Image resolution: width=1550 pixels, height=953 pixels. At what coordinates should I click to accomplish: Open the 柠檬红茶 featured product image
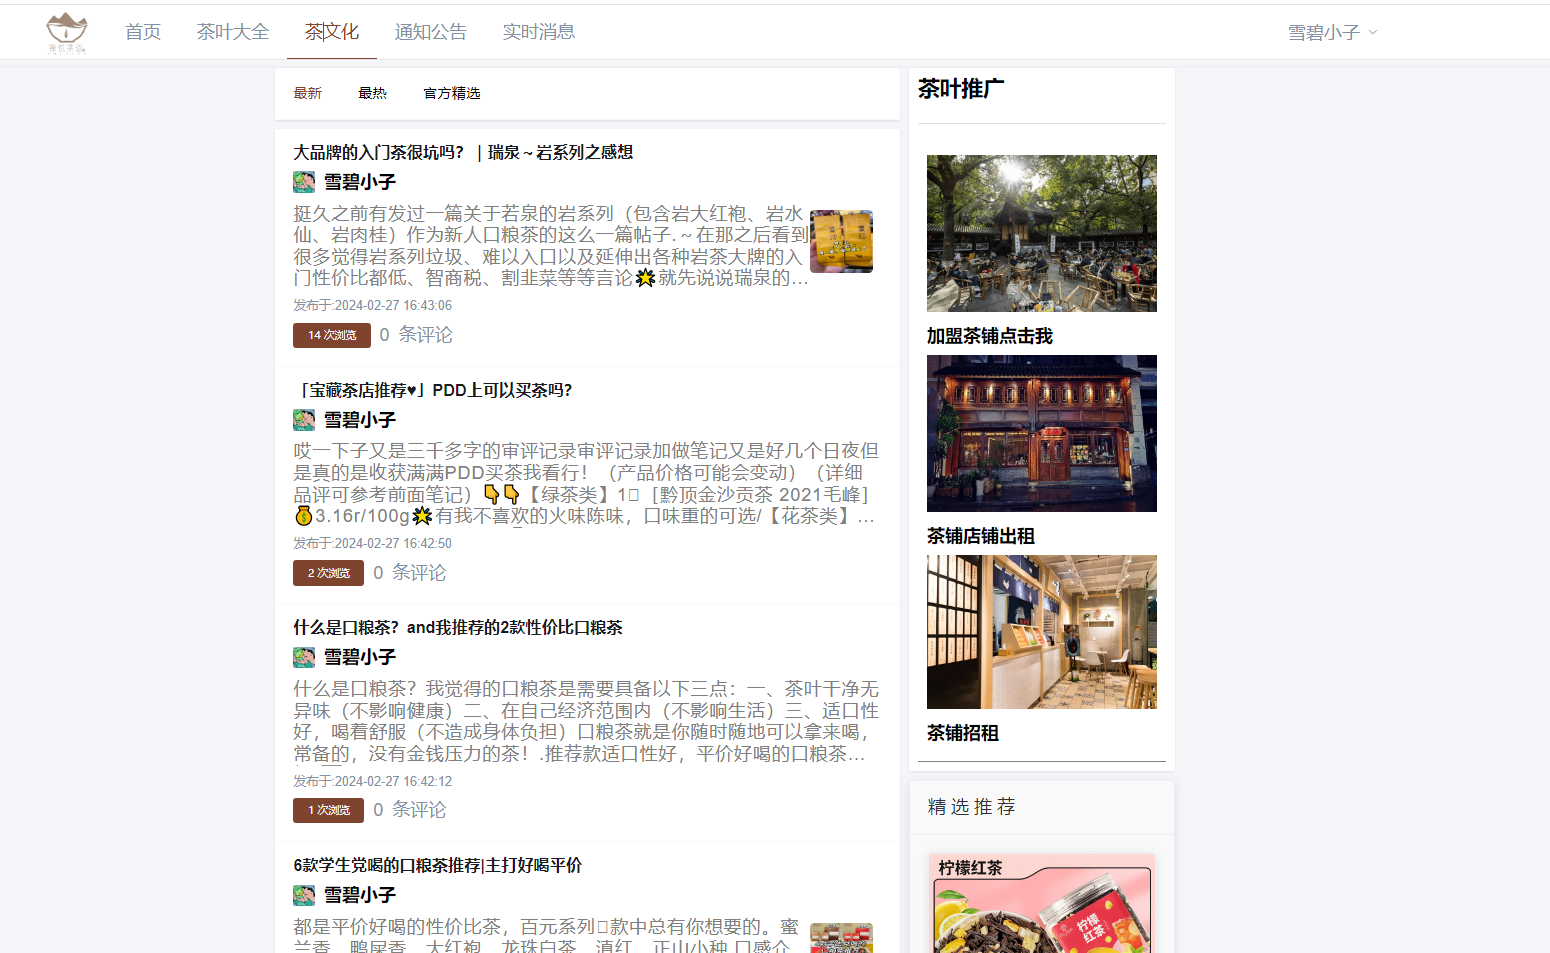coord(1042,903)
